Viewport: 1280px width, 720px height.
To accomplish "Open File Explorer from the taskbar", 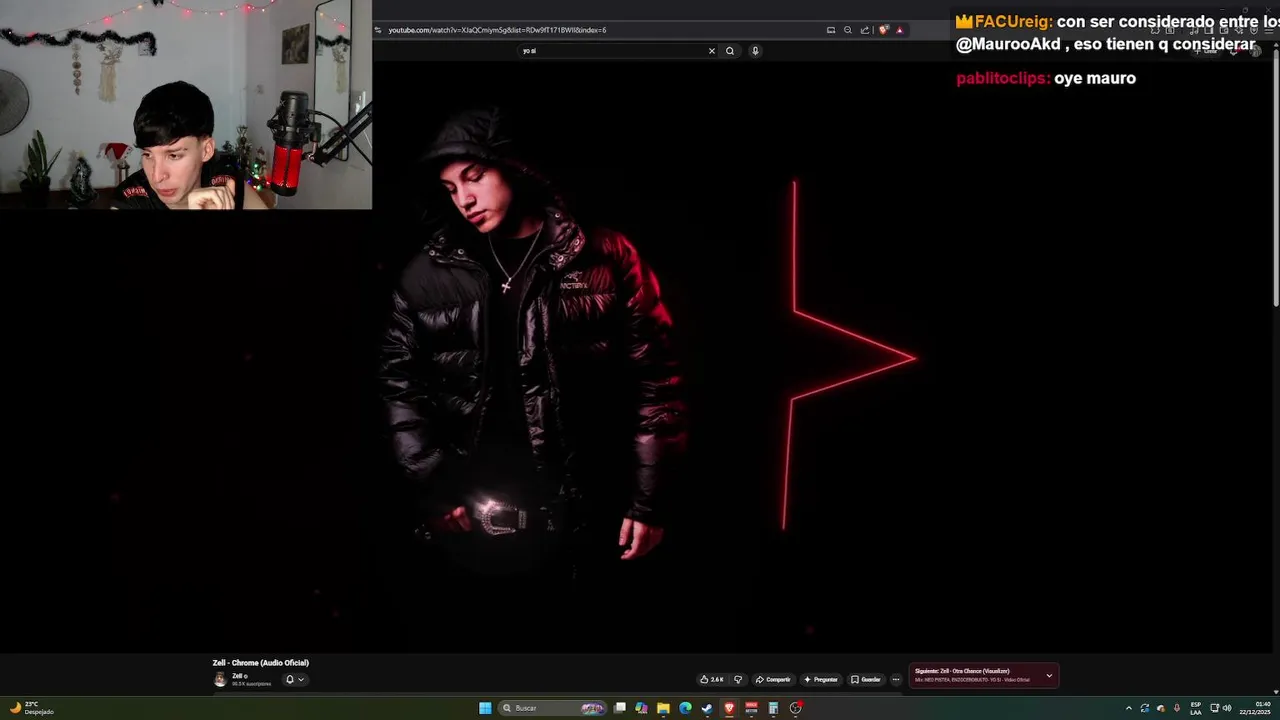I will (663, 708).
